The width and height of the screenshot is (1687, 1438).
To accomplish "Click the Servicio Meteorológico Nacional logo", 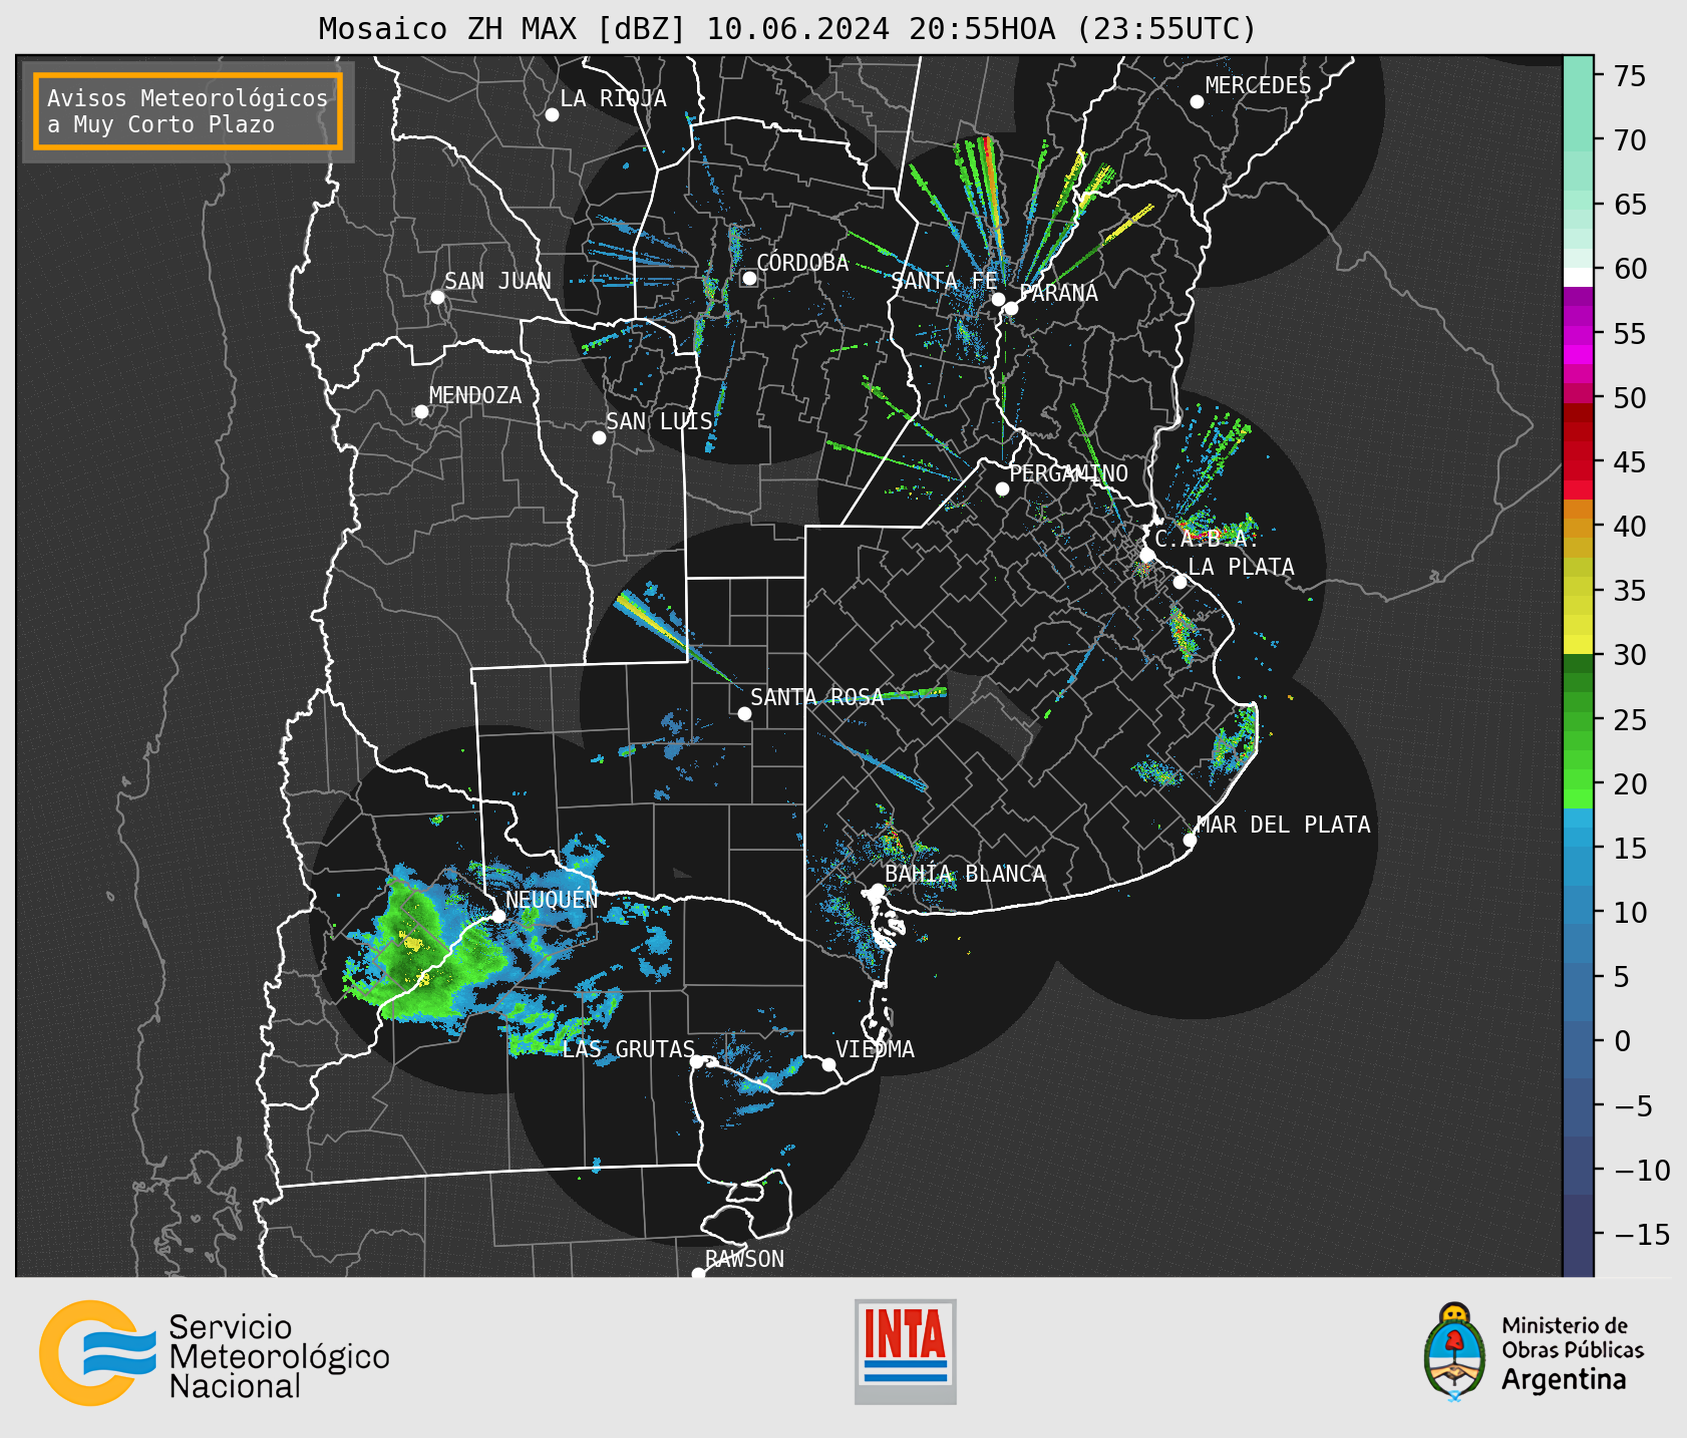I will 214,1353.
